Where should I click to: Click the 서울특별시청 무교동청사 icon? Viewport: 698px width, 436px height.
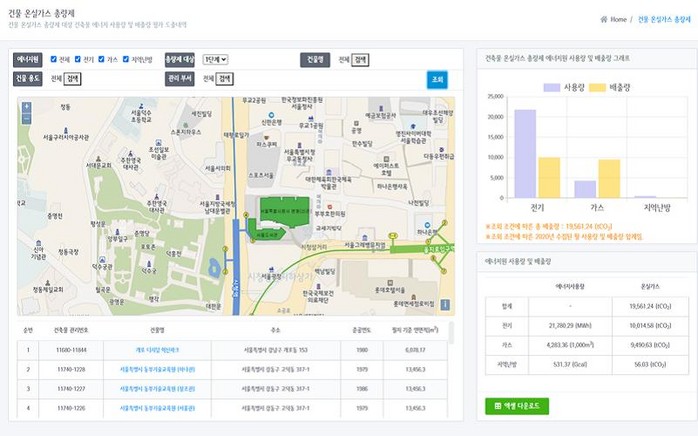coord(299,145)
